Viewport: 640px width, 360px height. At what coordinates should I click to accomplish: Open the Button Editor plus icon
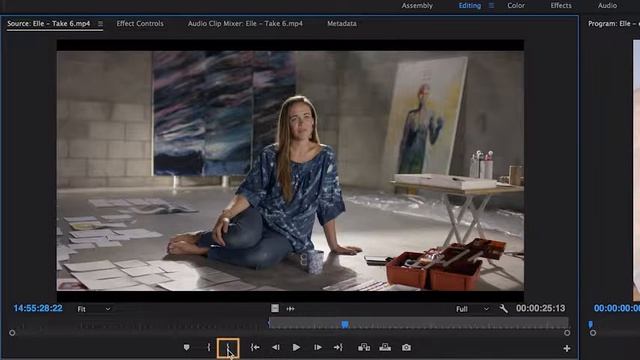(x=567, y=348)
